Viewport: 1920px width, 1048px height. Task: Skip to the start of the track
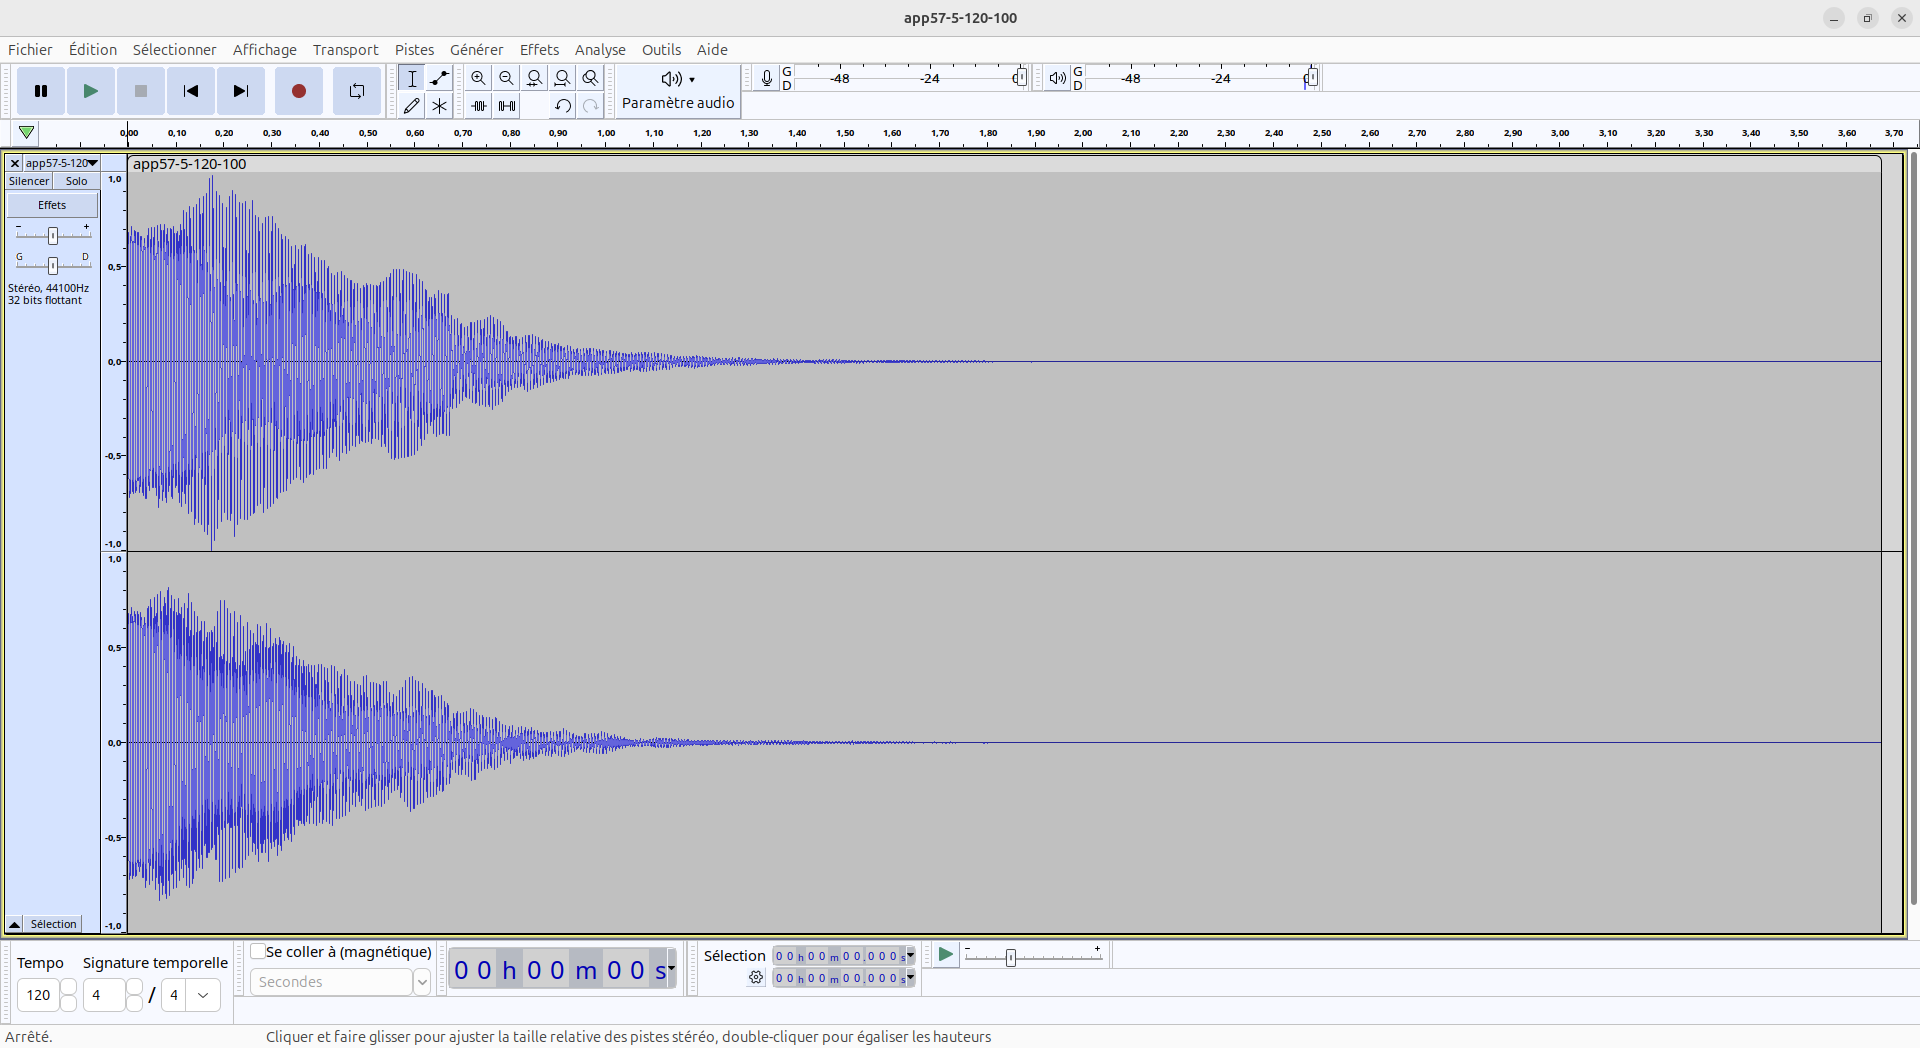[190, 91]
